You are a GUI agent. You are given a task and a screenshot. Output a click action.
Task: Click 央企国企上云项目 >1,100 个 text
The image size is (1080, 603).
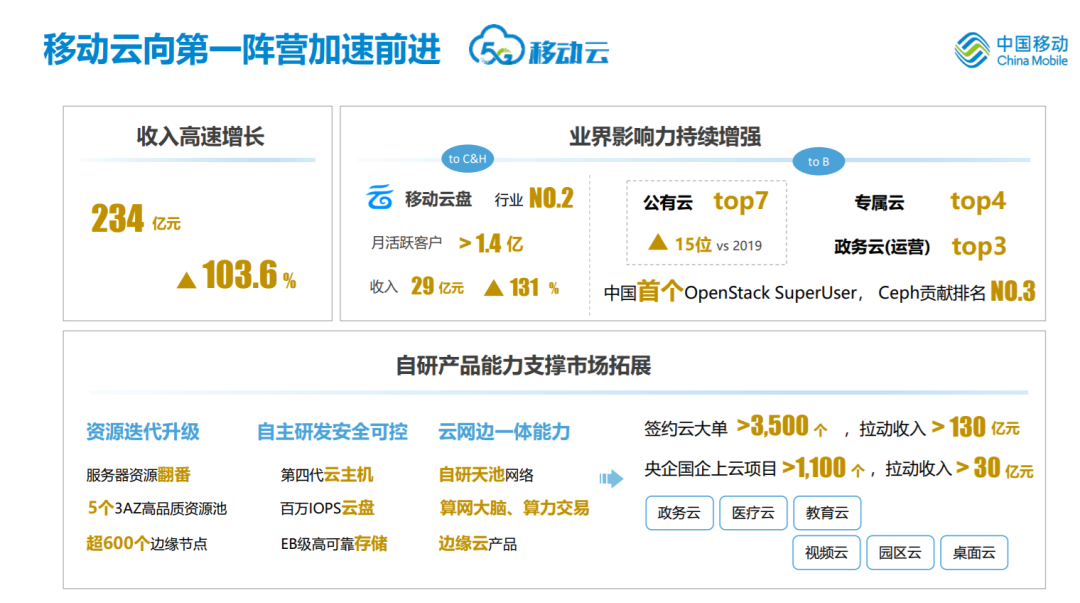click(754, 469)
